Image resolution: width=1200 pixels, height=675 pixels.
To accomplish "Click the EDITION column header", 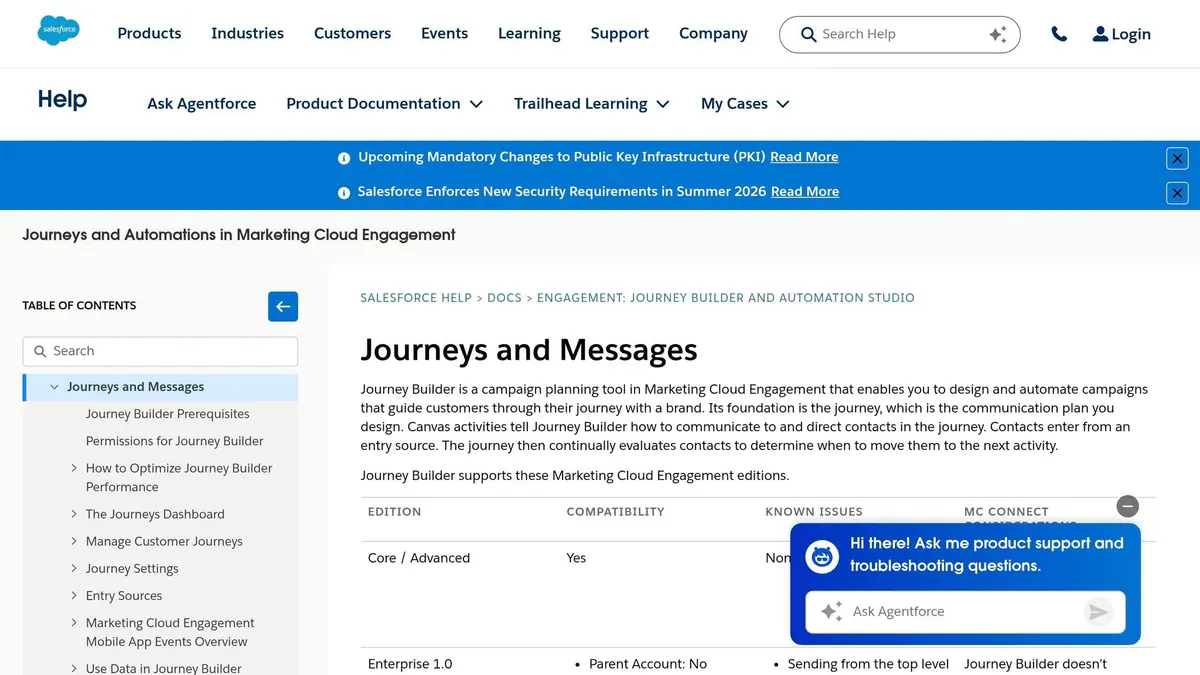I will click(x=394, y=512).
